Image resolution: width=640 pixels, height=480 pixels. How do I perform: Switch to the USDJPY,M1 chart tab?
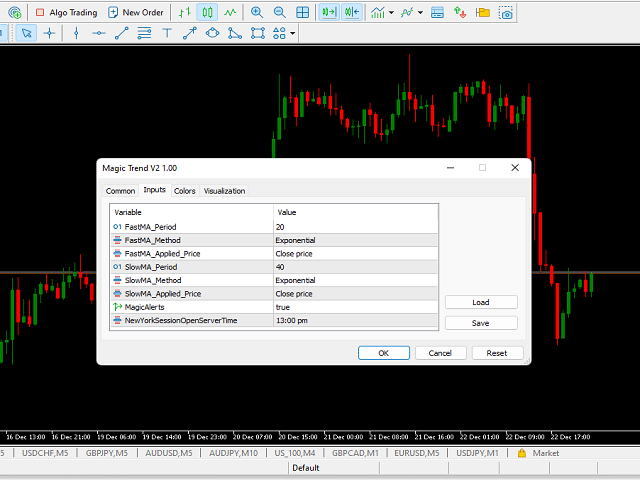pyautogui.click(x=477, y=453)
